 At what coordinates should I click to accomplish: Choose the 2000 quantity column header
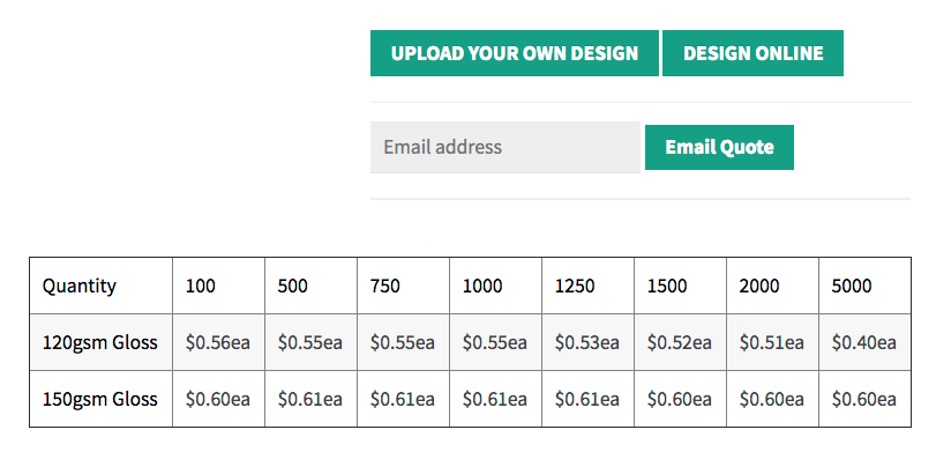(759, 286)
